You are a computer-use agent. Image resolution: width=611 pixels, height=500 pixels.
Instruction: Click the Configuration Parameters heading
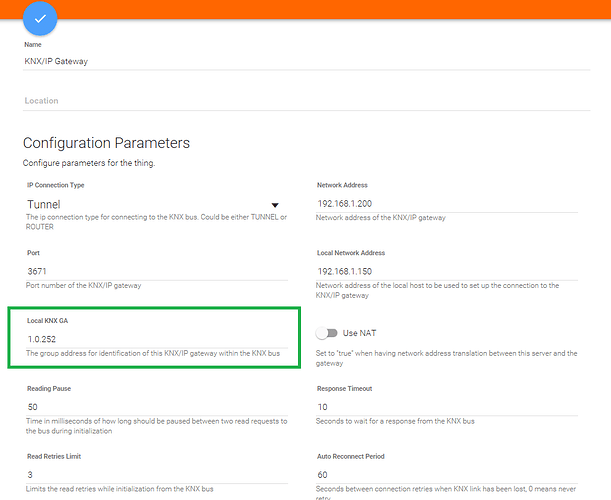(106, 144)
